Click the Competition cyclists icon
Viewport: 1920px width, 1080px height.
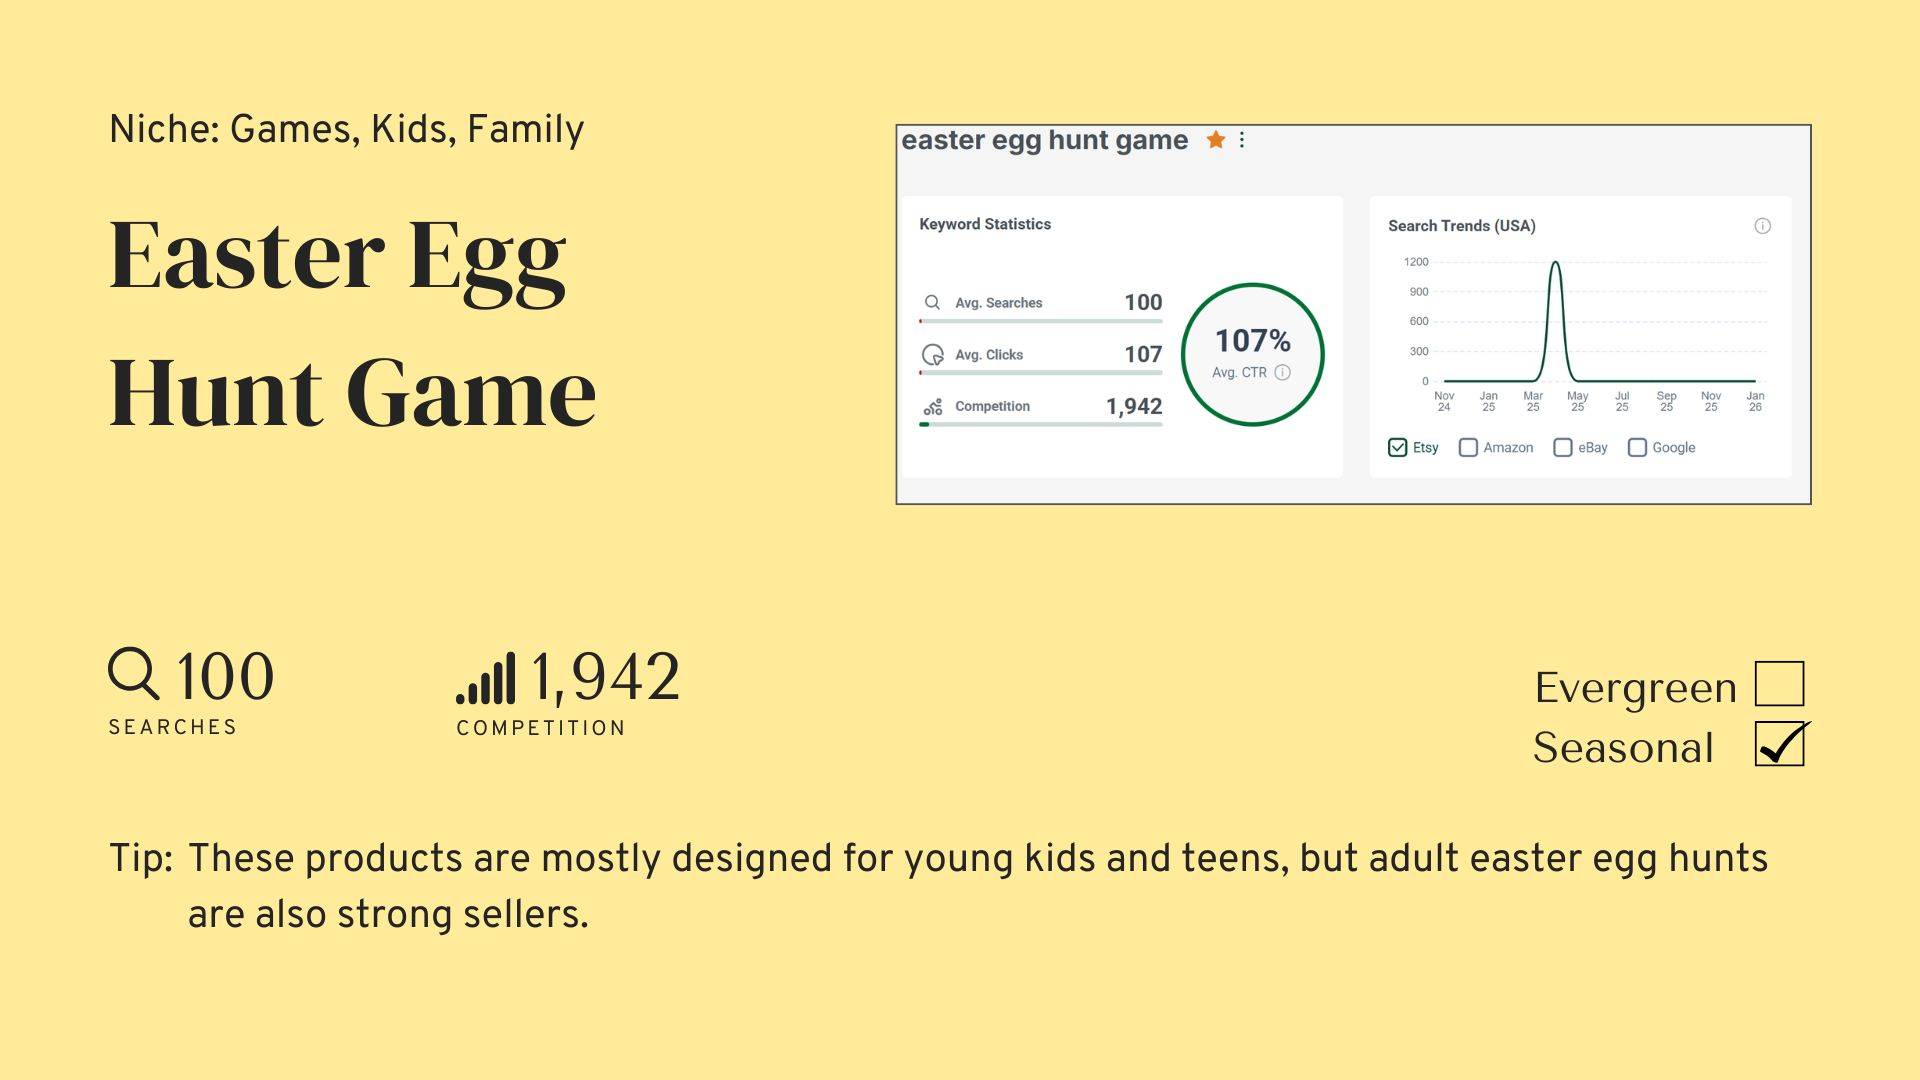(x=933, y=407)
